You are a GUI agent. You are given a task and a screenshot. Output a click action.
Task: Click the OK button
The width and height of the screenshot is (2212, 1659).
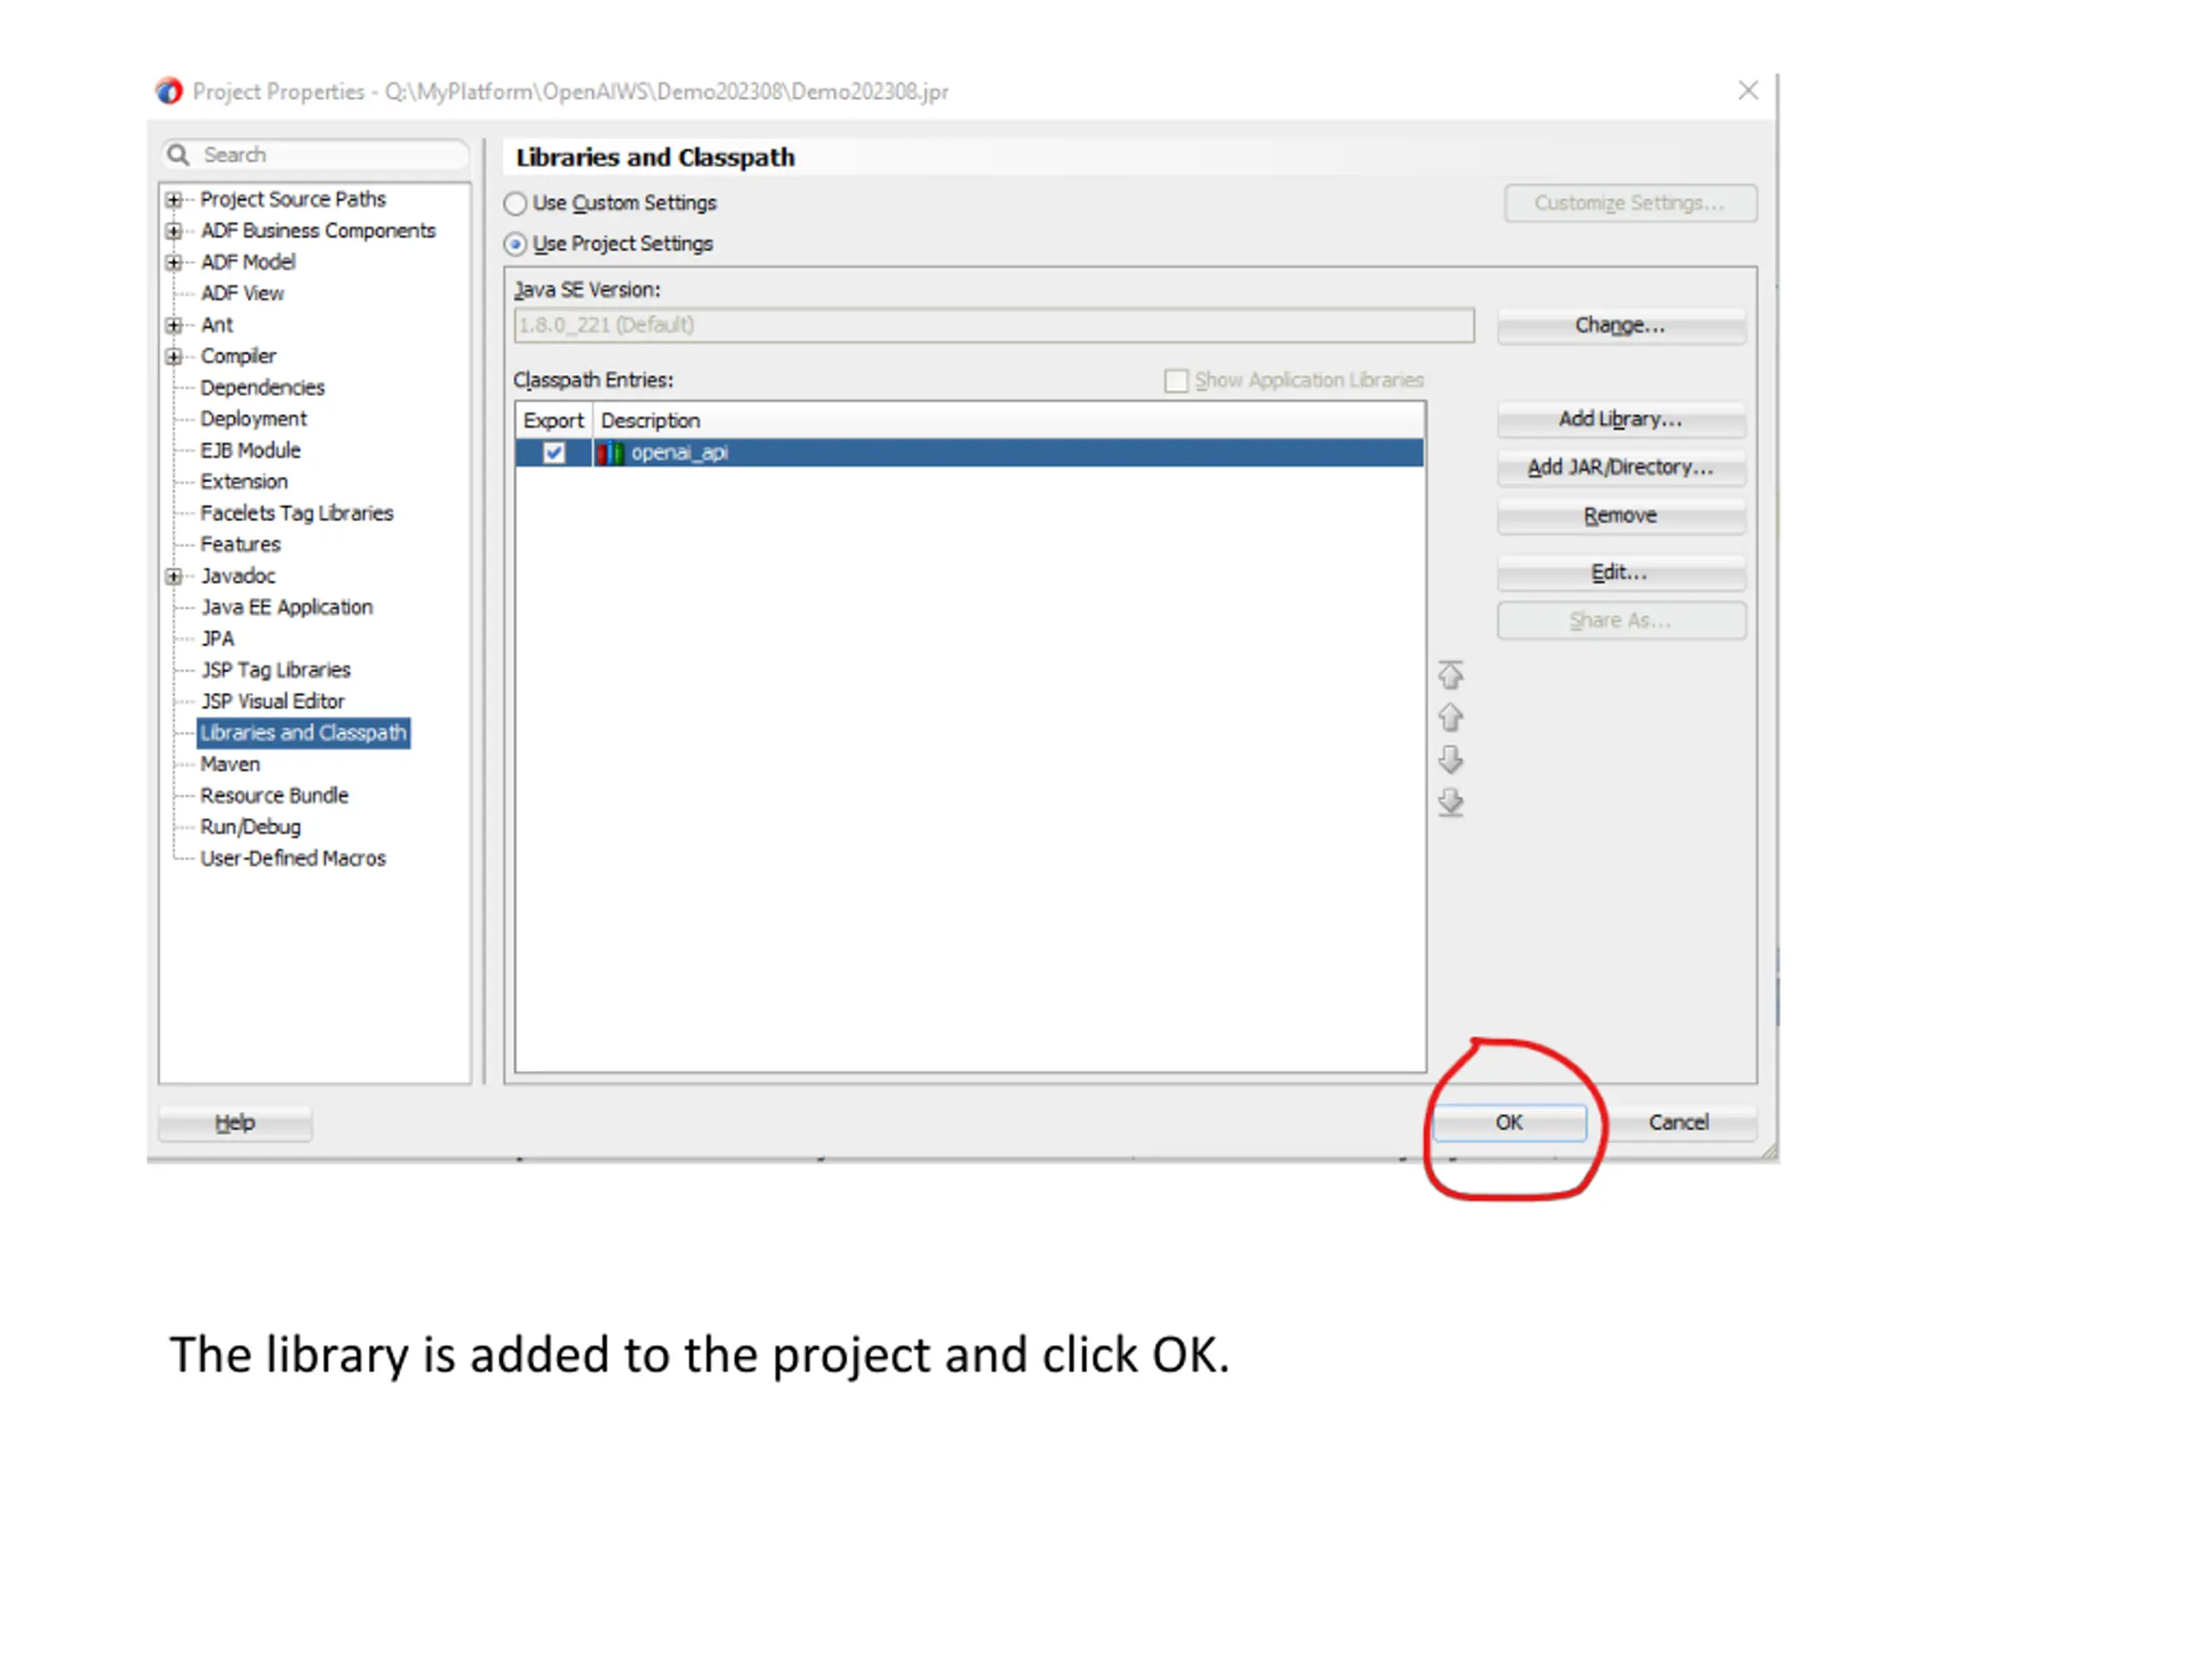[x=1508, y=1122]
